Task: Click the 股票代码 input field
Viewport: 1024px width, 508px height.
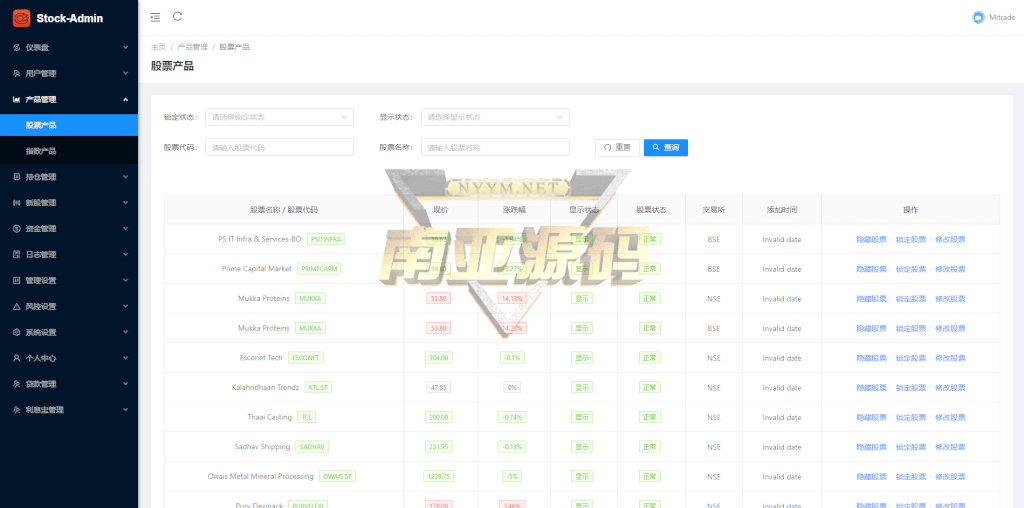Action: [279, 147]
